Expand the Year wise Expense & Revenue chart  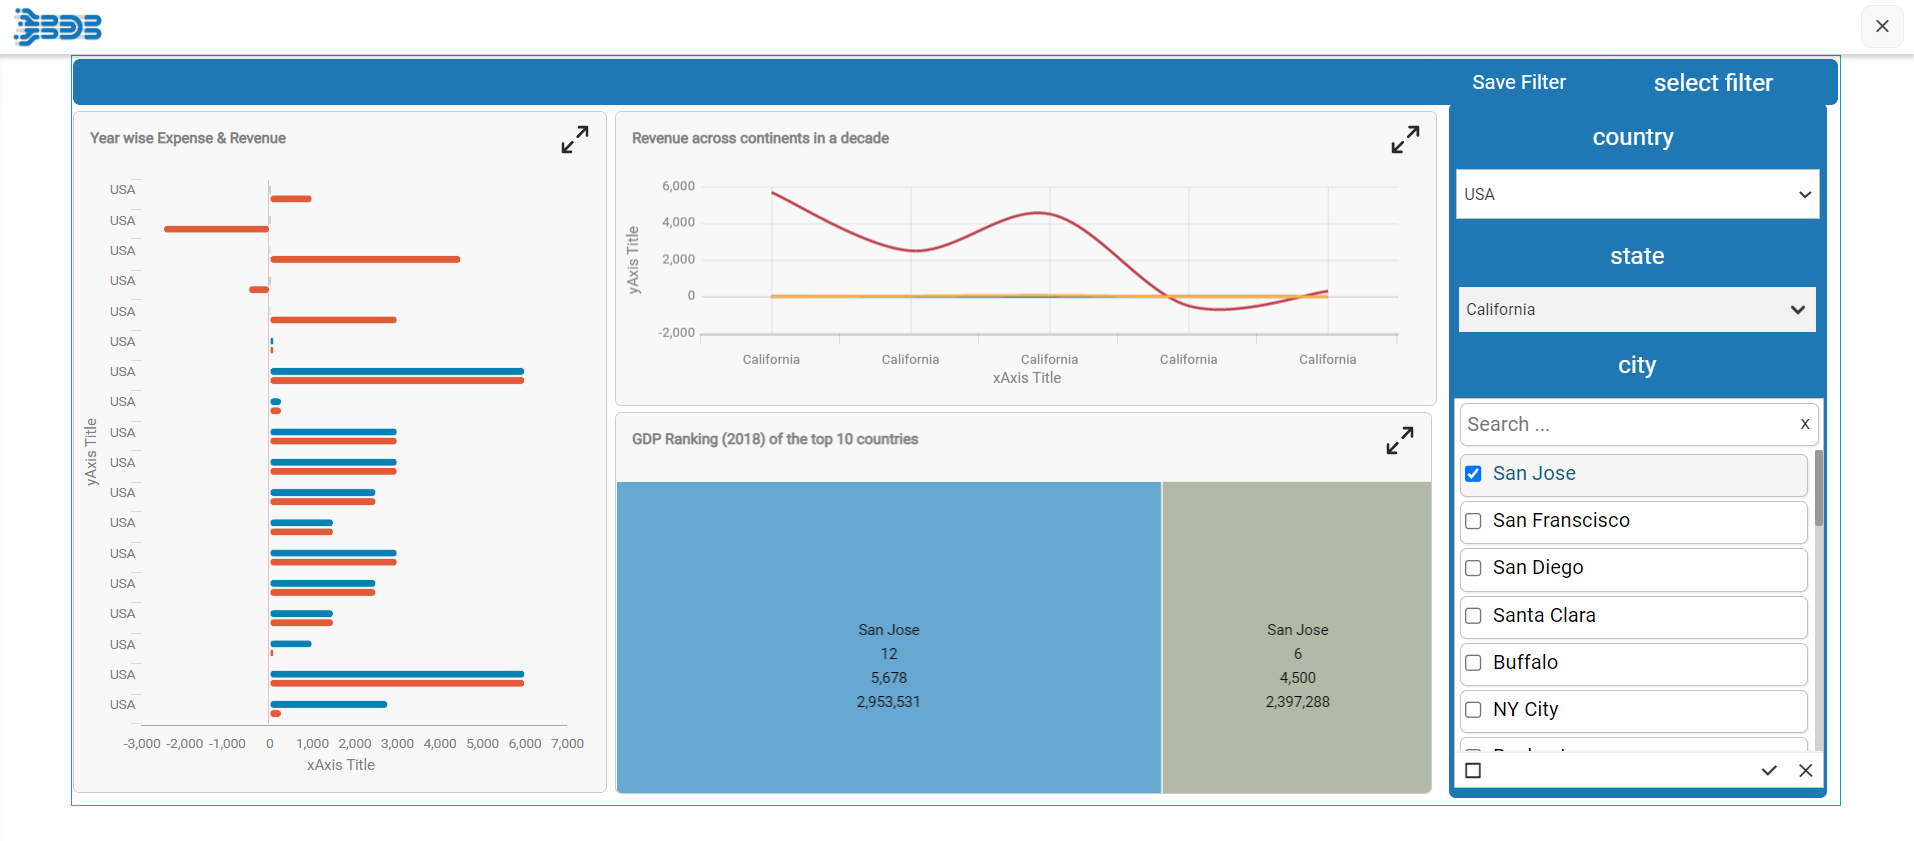(575, 139)
